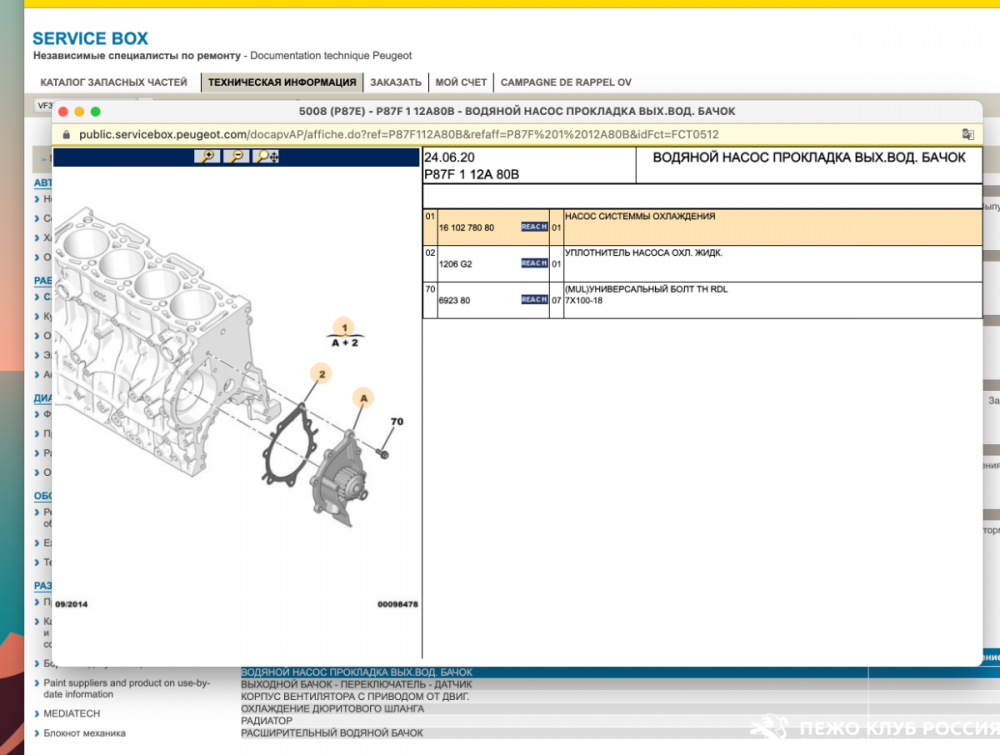Screen dimensions: 1000x755
Task: Click REACH badge for part 1206 G2
Action: [x=534, y=263]
